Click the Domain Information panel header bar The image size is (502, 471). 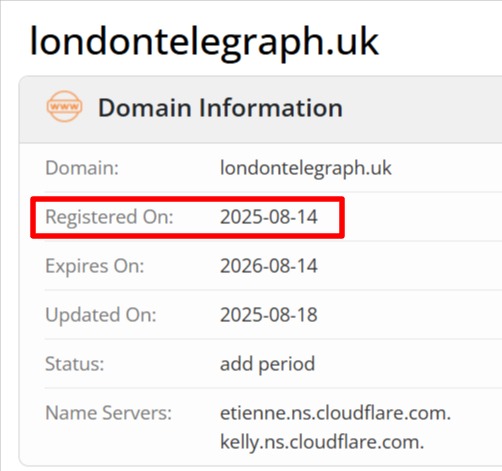261,109
